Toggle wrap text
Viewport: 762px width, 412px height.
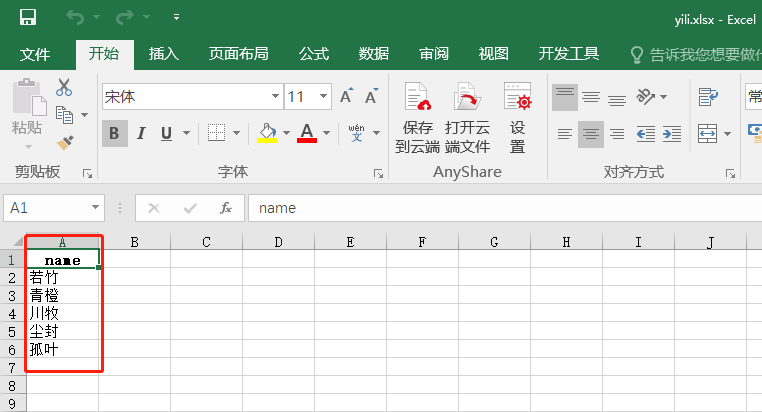coord(708,97)
